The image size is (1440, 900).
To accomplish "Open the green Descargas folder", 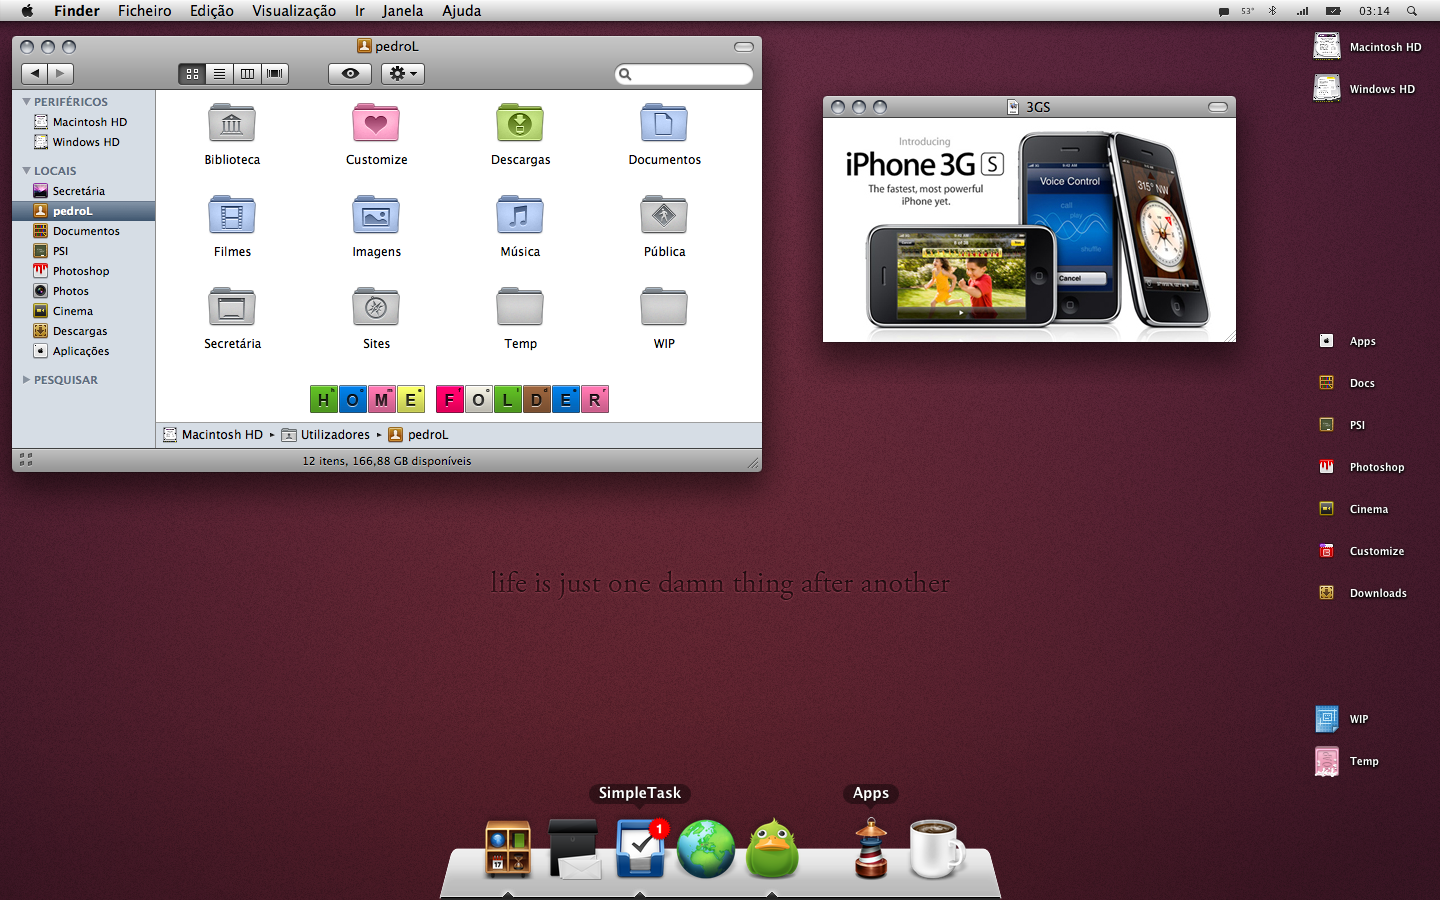I will (520, 124).
